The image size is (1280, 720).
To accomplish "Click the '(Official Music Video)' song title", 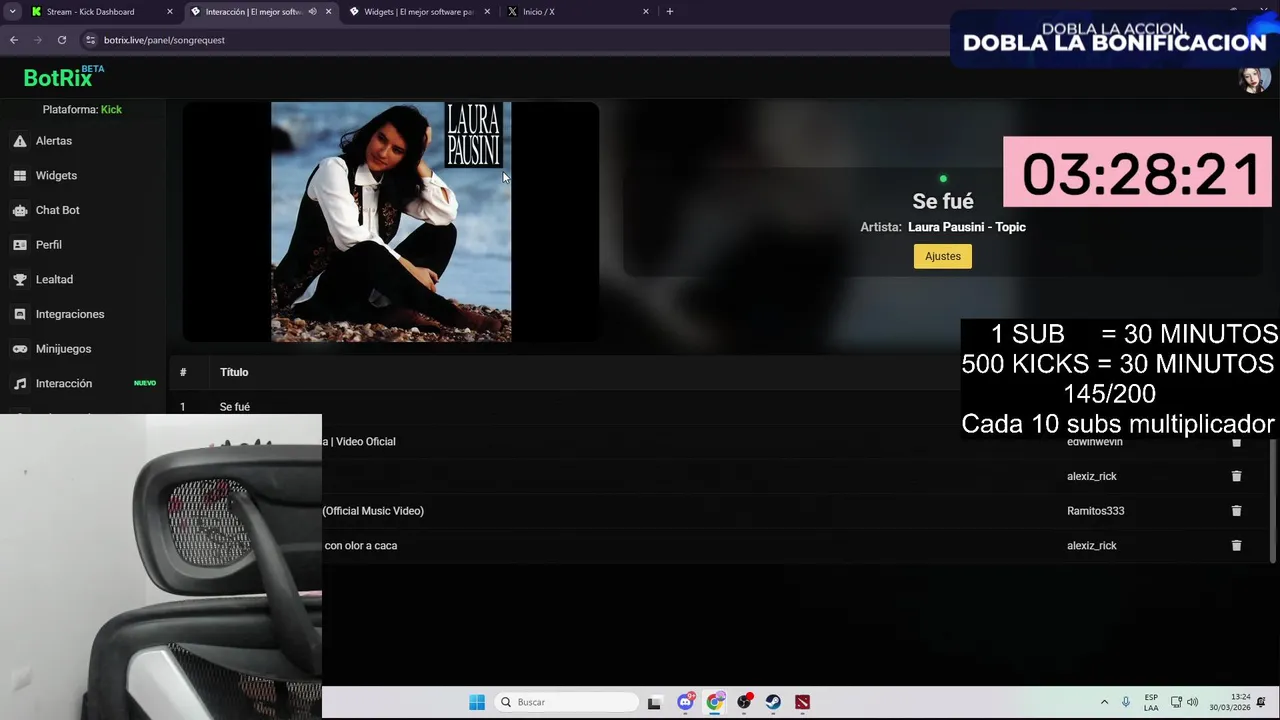I will [373, 511].
